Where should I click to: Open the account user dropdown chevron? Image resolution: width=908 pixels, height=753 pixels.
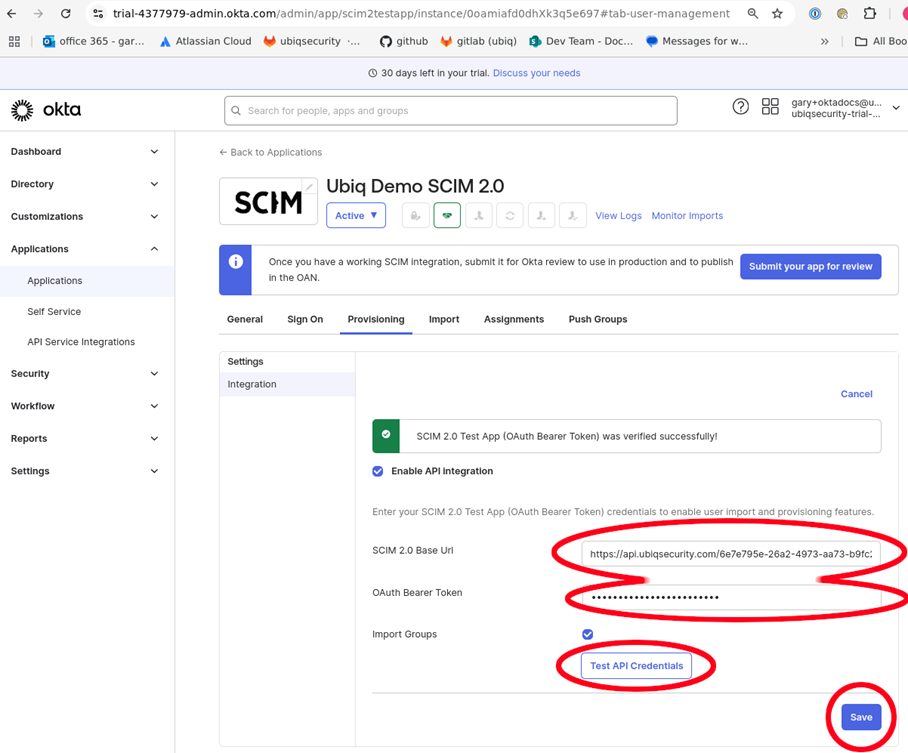[896, 108]
